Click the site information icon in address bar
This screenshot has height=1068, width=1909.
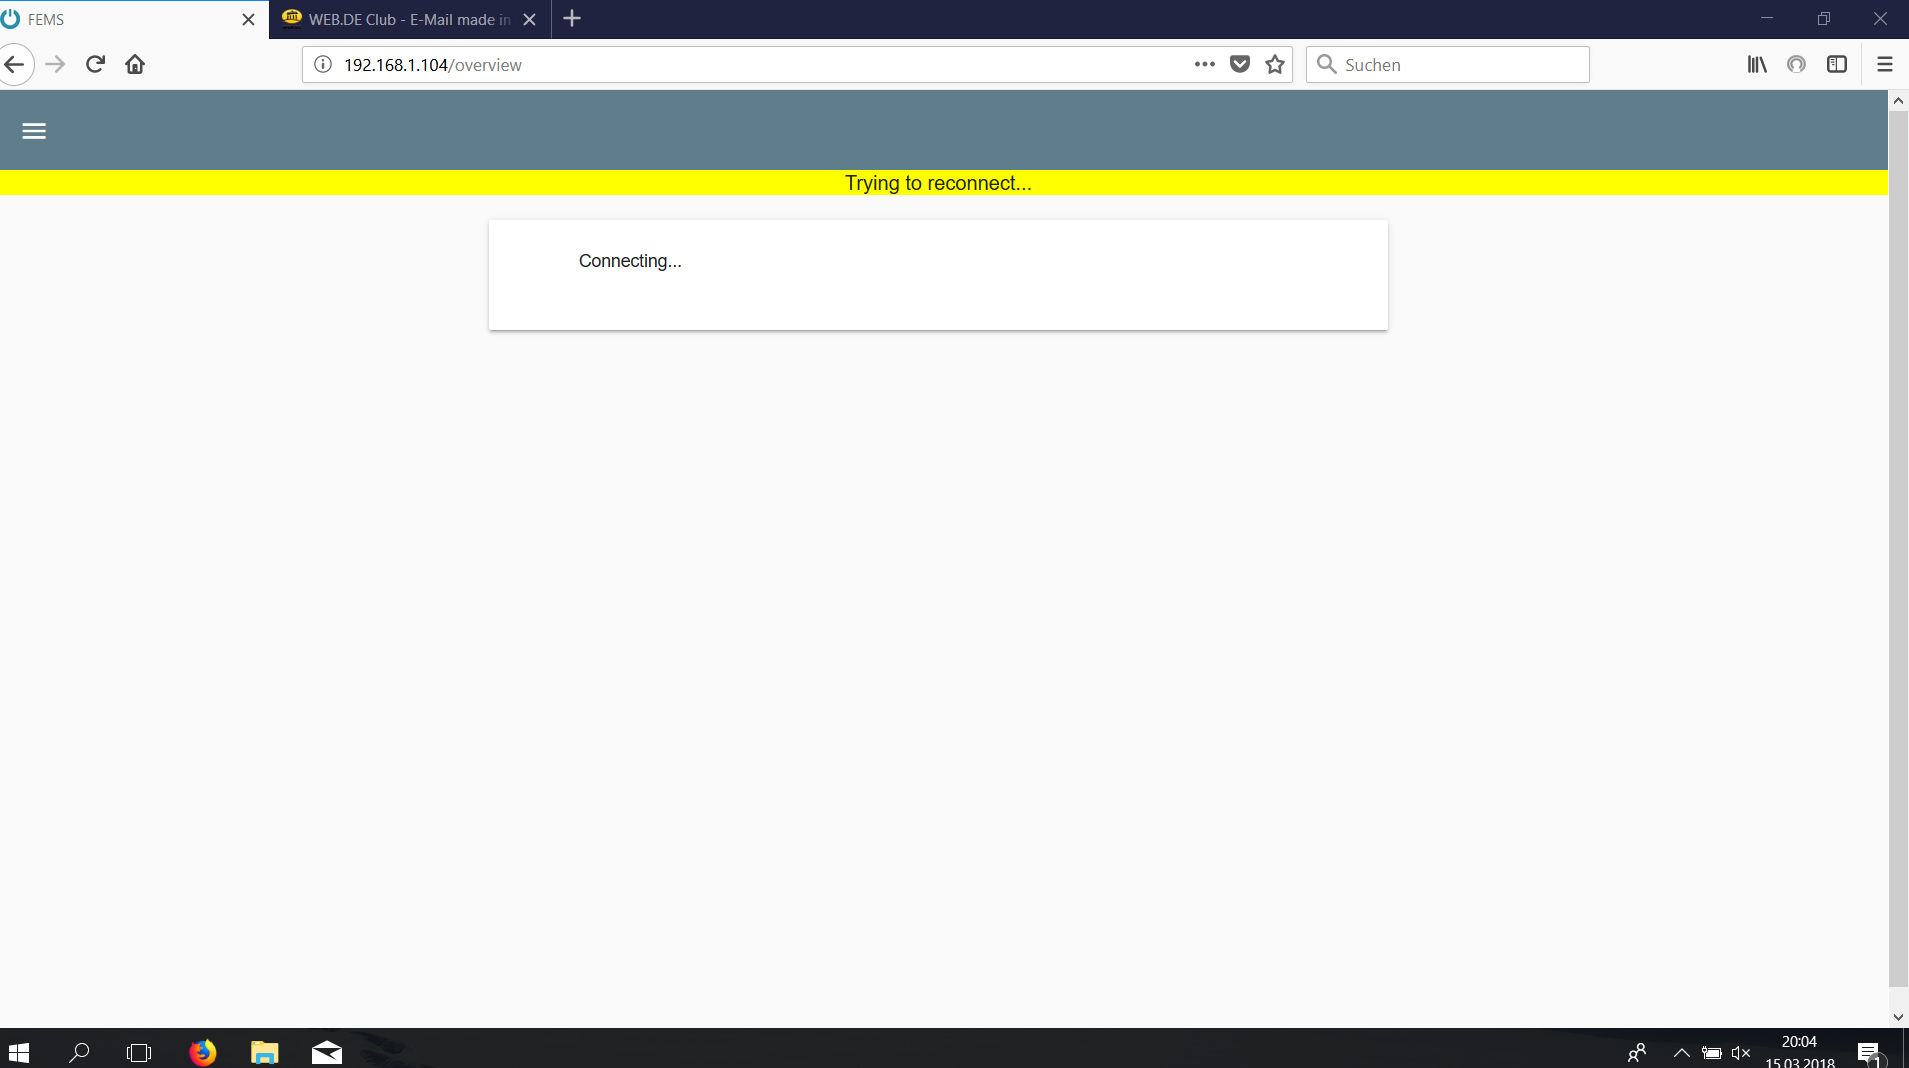click(x=321, y=64)
